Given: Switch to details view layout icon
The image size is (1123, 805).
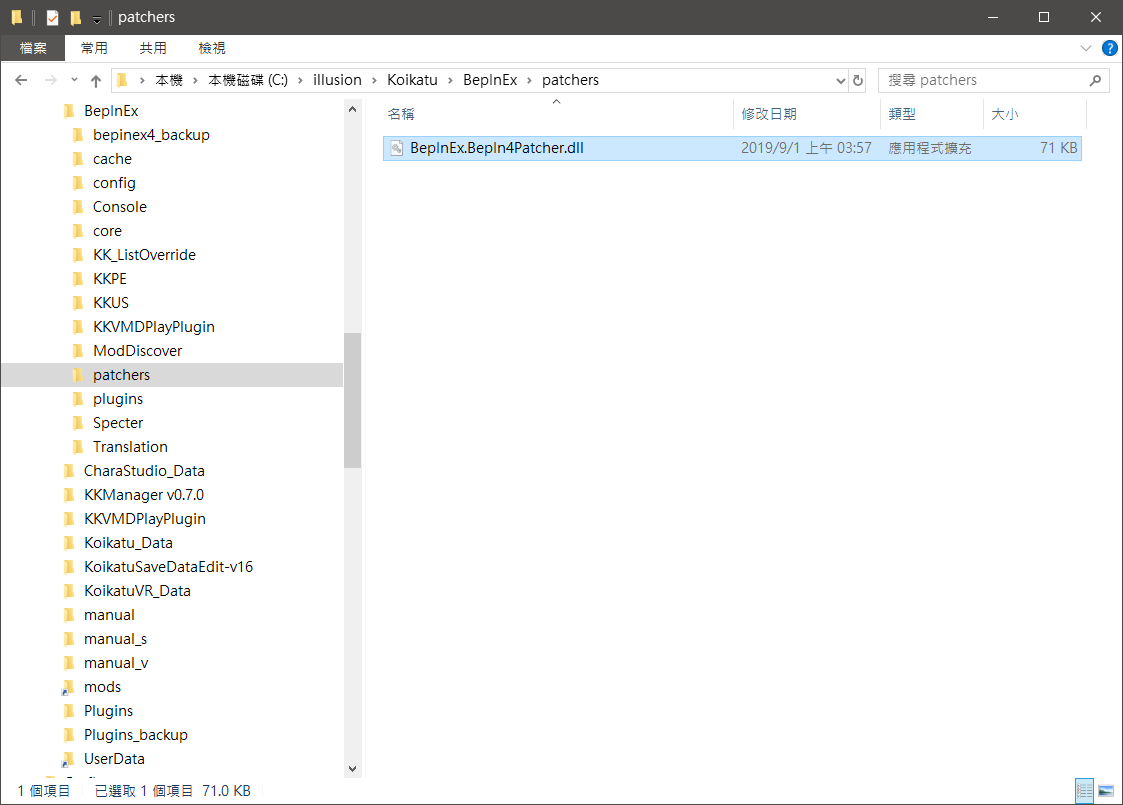Looking at the screenshot, I should (x=1084, y=790).
